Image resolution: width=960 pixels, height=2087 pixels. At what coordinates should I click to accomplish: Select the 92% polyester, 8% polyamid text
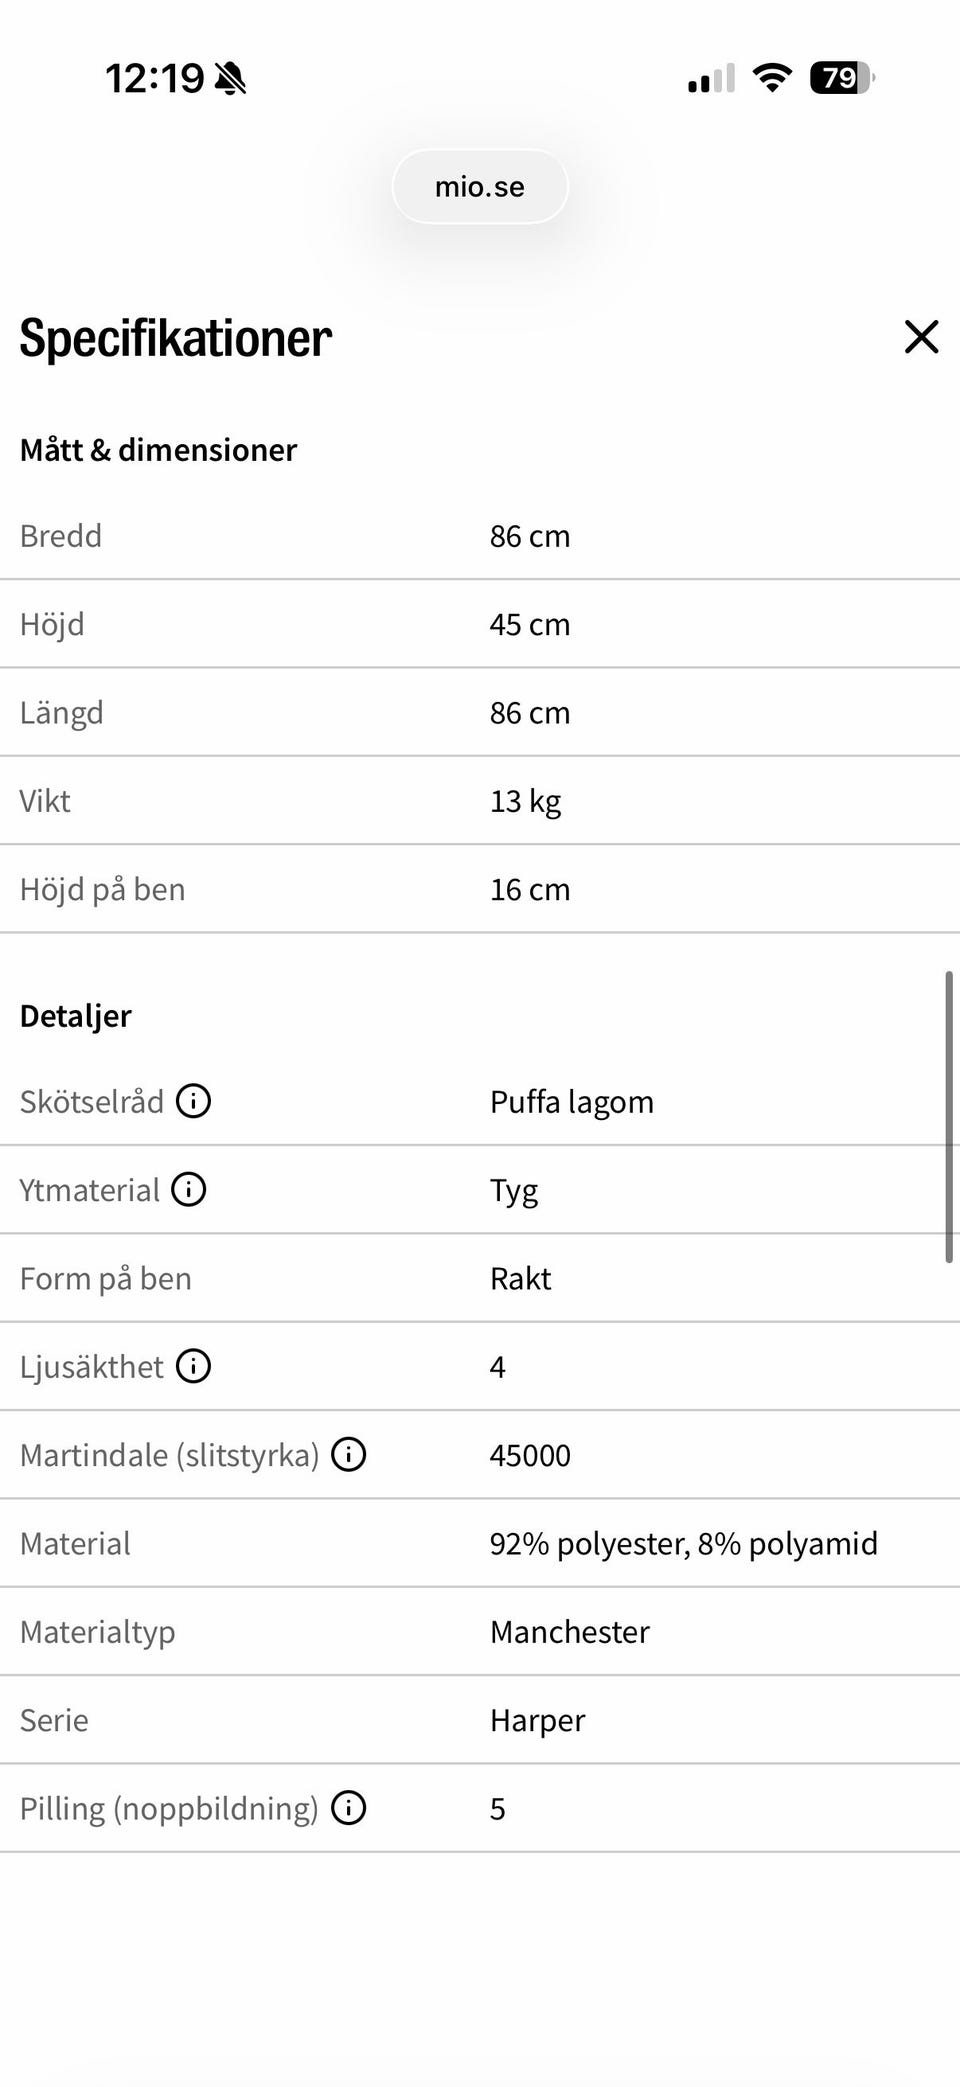point(683,1544)
